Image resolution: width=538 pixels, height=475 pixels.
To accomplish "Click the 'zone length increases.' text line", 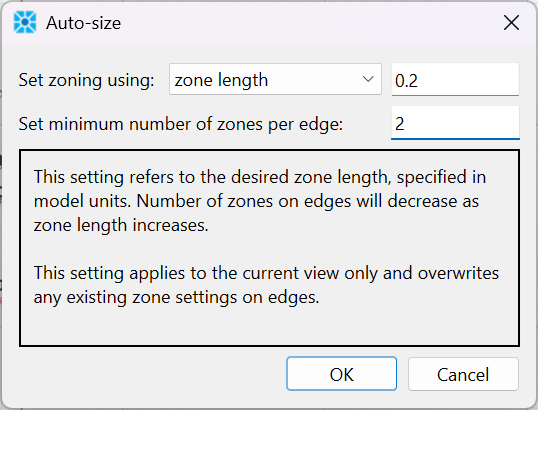I will (121, 225).
